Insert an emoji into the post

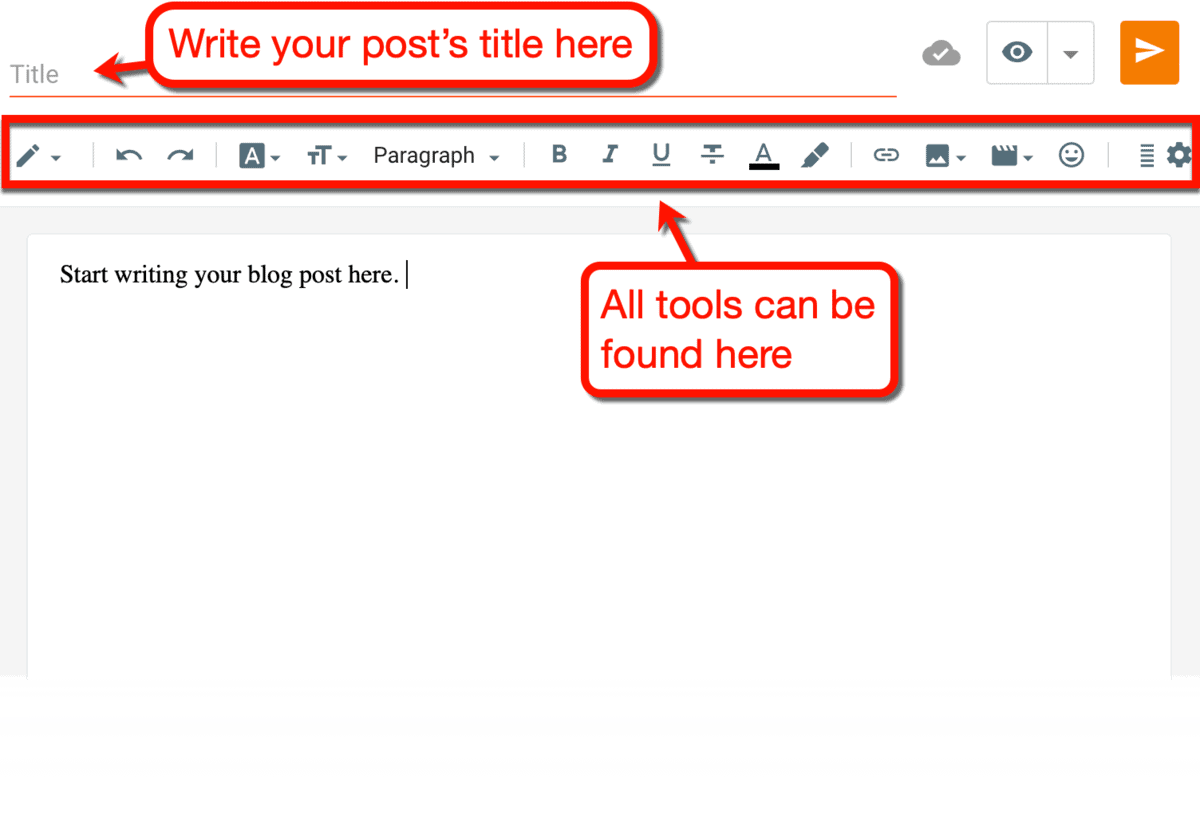tap(1072, 155)
